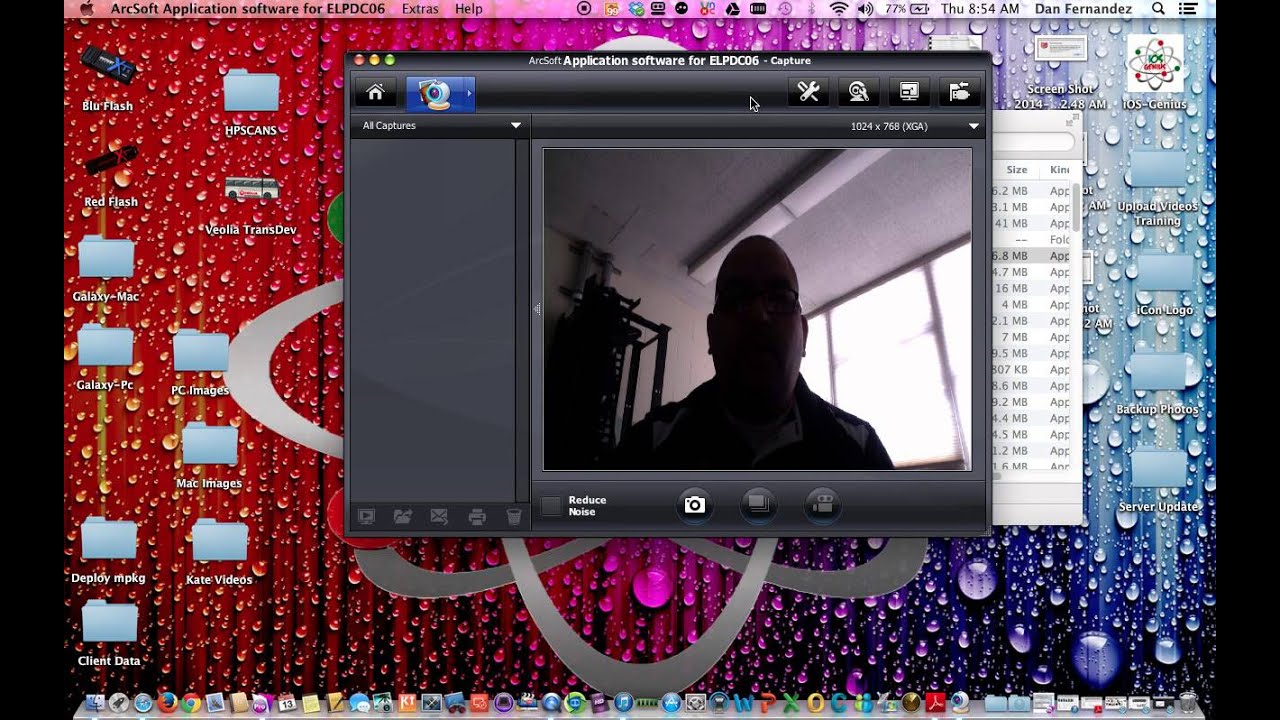Click the trash delete icon in captures panel
This screenshot has height=720, width=1280.
click(x=514, y=517)
